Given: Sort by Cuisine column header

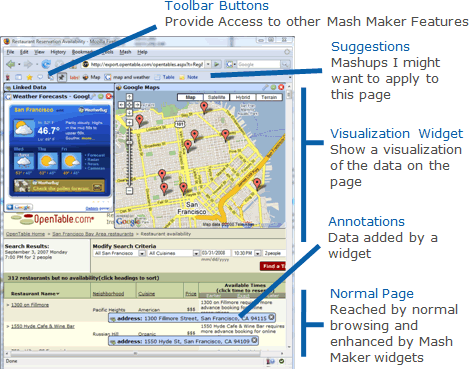Looking at the screenshot, I should click(x=147, y=294).
